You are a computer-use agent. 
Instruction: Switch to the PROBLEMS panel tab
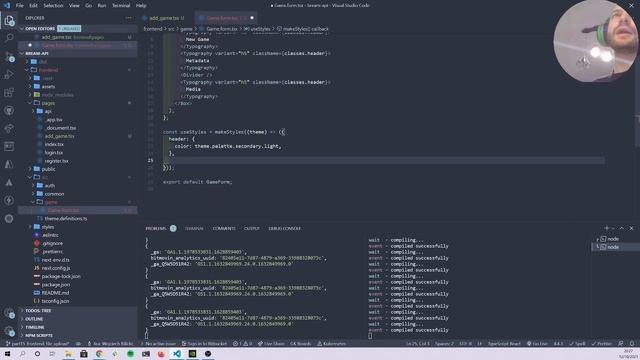click(156, 228)
